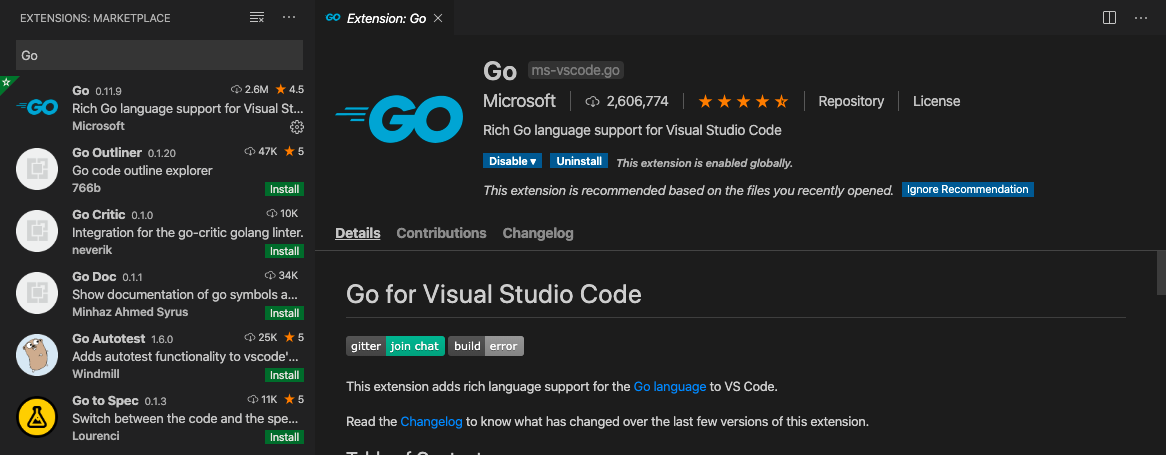Screen dimensions: 1166x455
Task: Click Ignore Recommendation button
Action: 967,190
